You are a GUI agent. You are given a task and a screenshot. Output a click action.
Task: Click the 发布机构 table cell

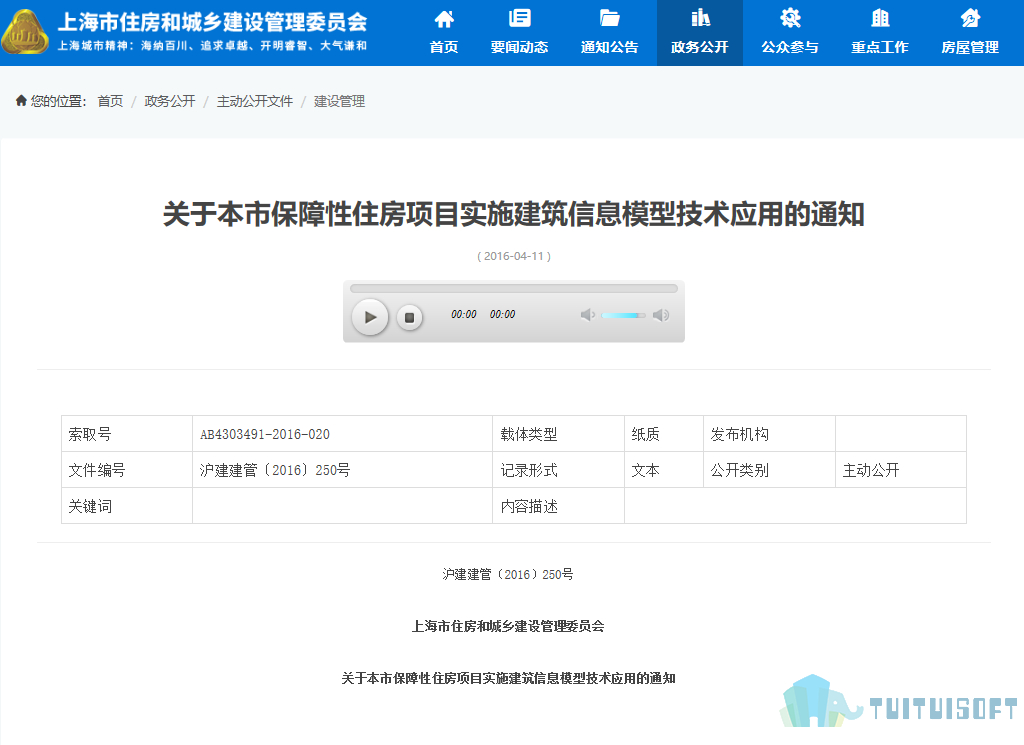pyautogui.click(x=769, y=434)
